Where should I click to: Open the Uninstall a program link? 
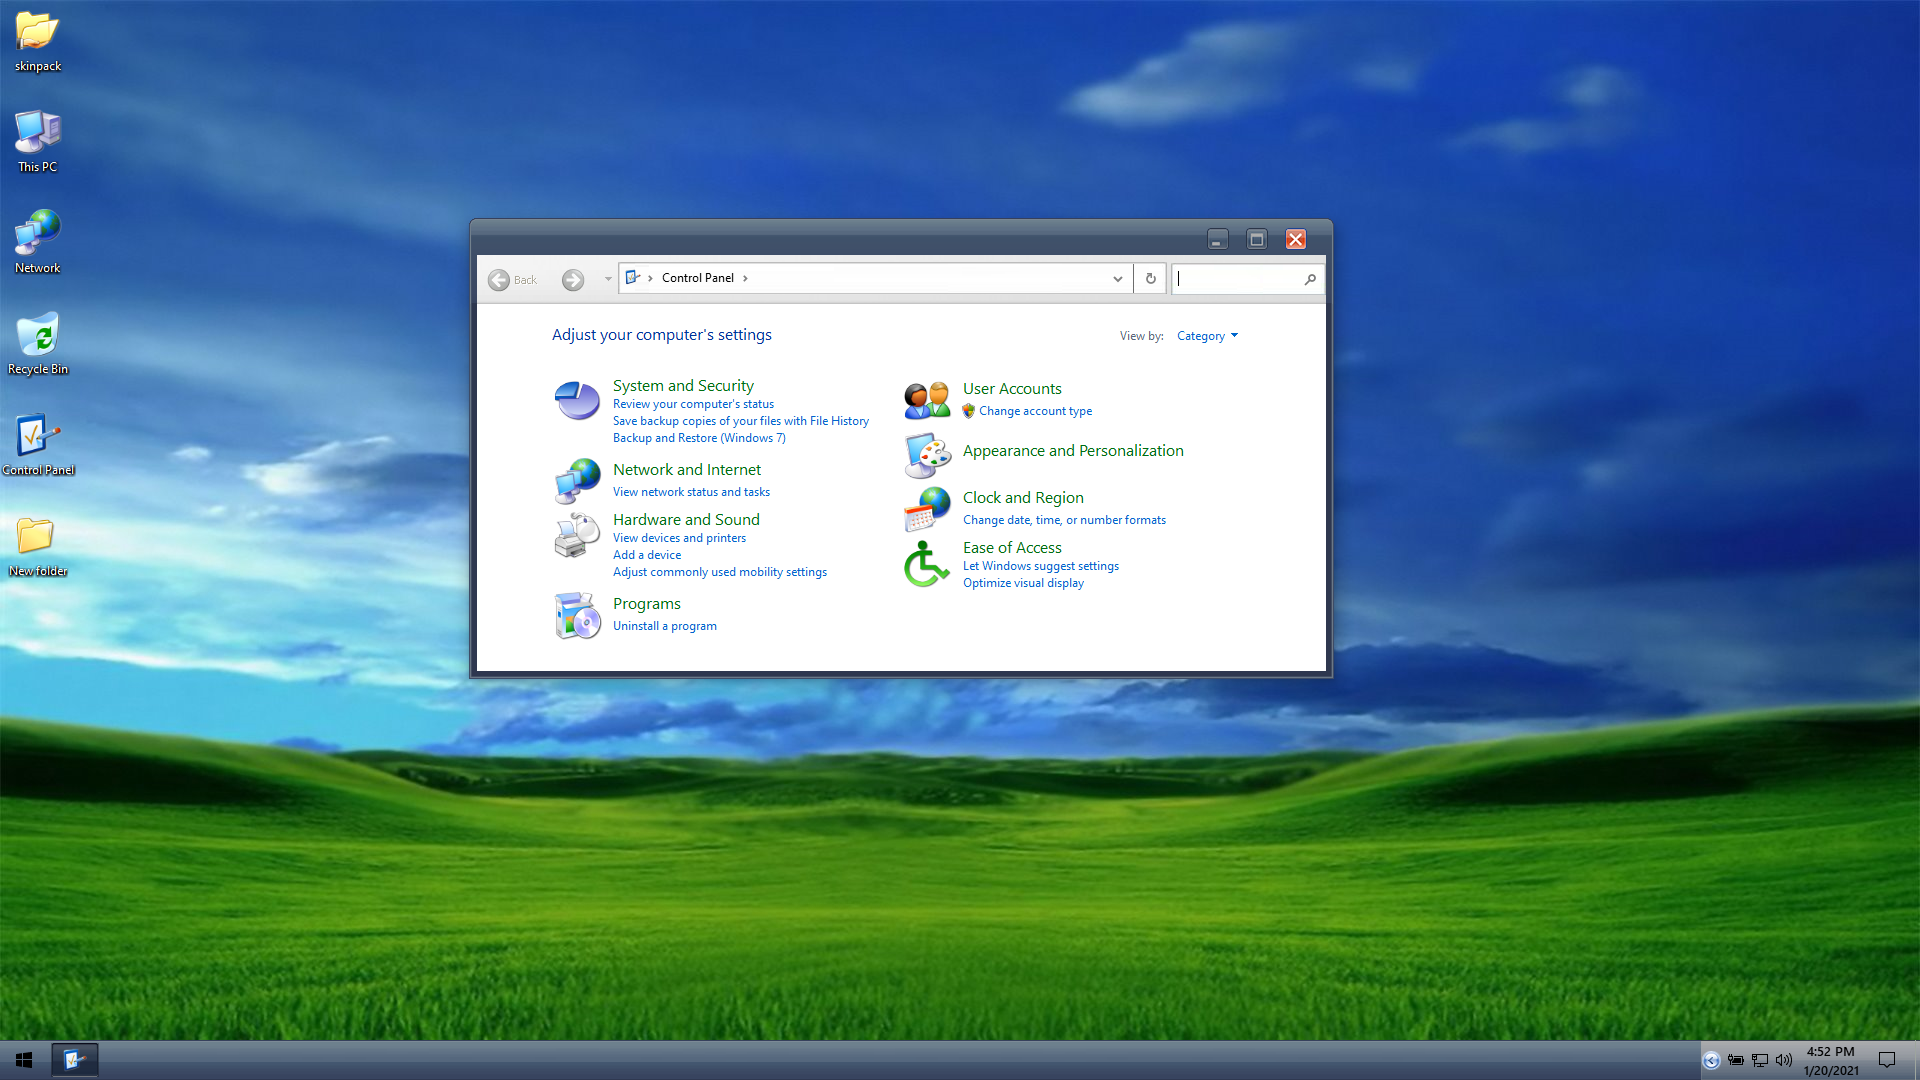(x=664, y=626)
